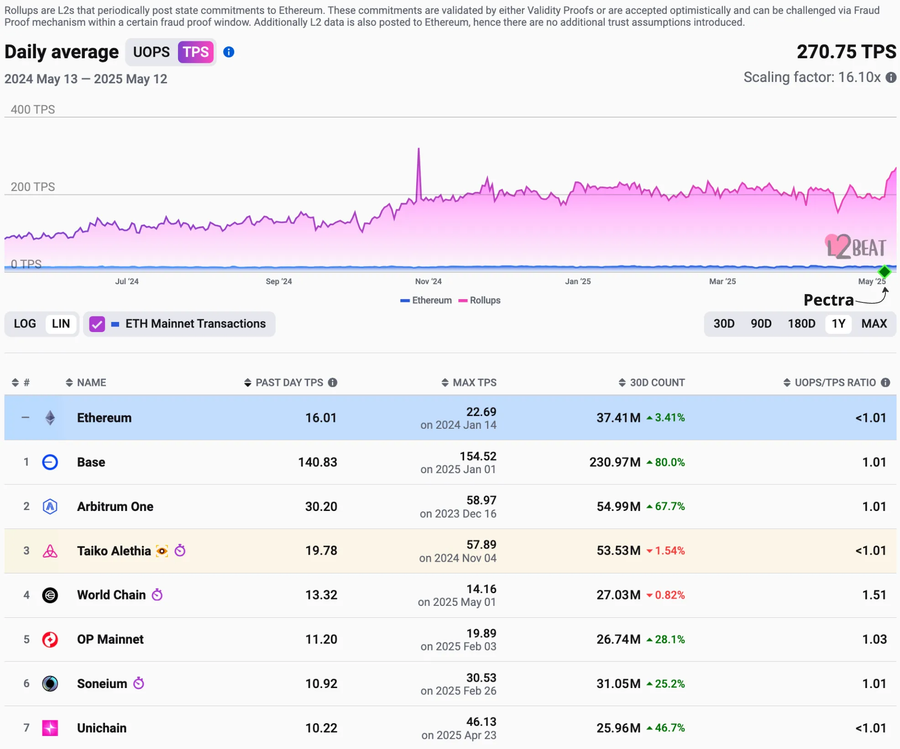Click the Unichain pink logo icon
The height and width of the screenshot is (749, 900).
coord(50,728)
